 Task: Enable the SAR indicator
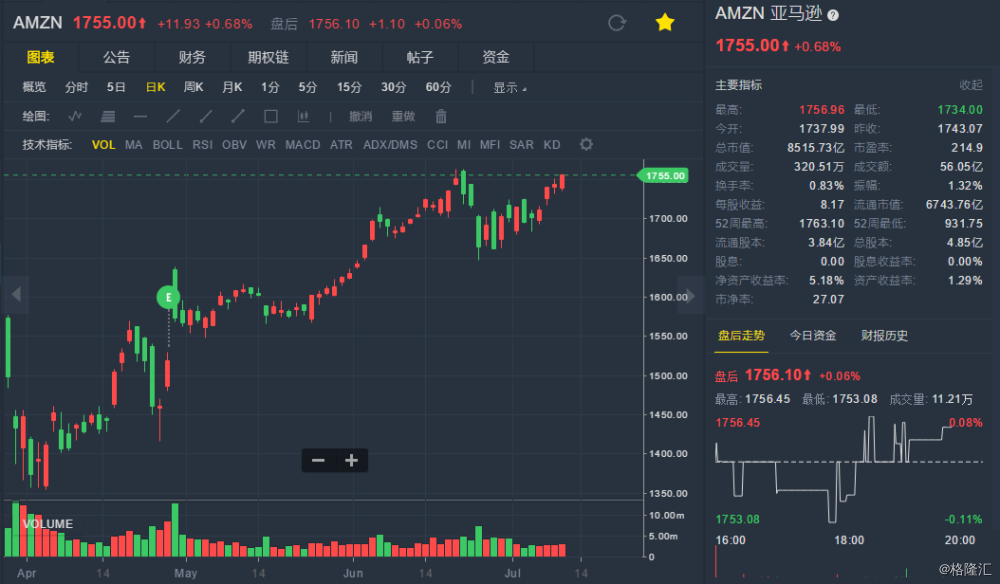[x=521, y=145]
